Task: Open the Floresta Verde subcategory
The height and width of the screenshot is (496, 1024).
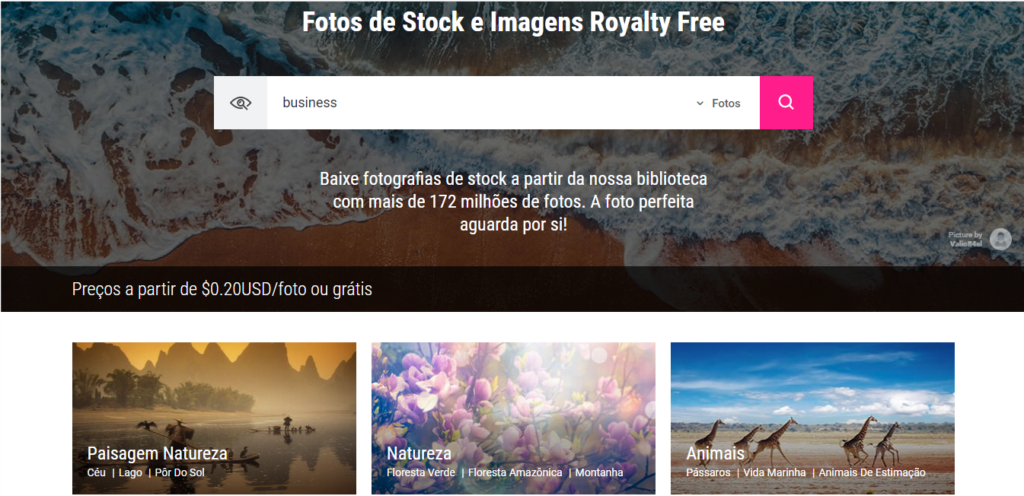Action: pyautogui.click(x=421, y=473)
